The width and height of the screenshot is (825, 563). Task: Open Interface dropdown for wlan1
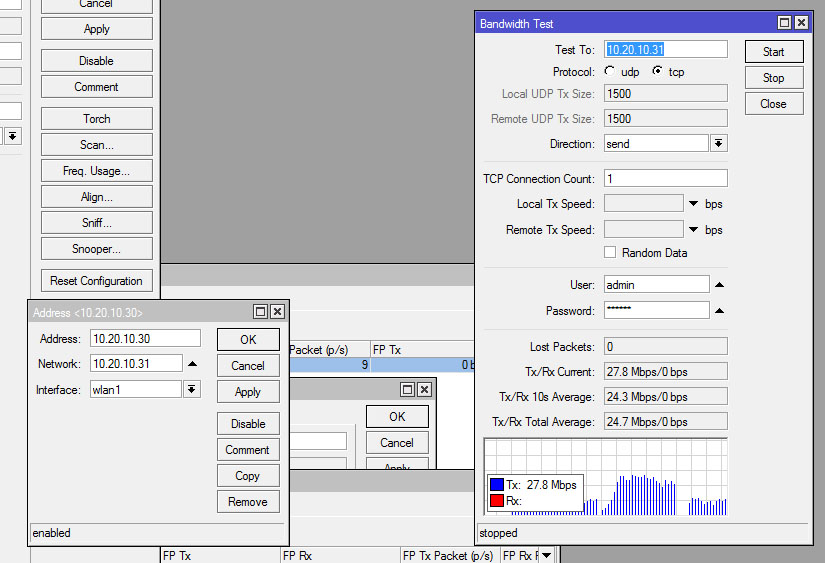point(192,389)
